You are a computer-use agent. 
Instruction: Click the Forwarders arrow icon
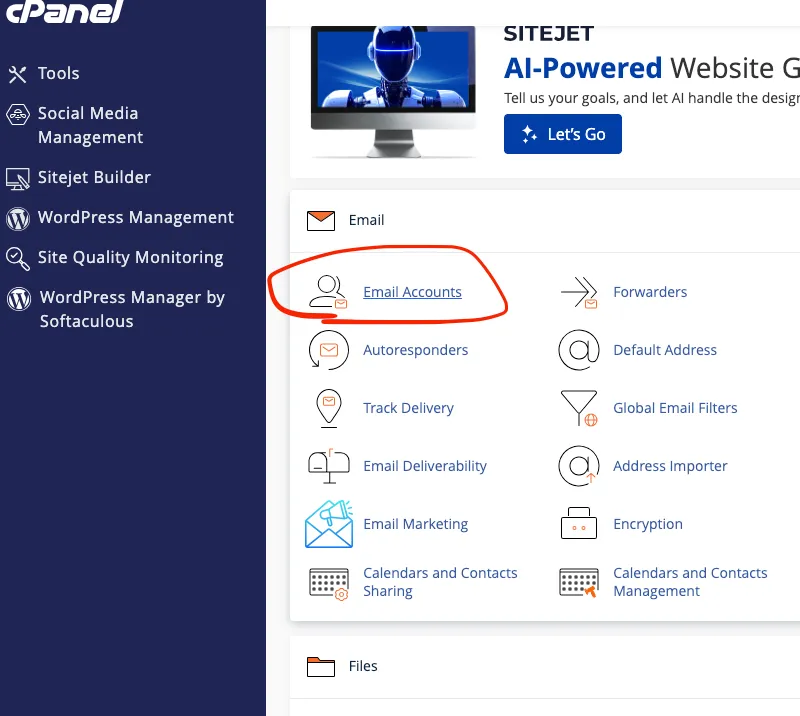pyautogui.click(x=579, y=292)
